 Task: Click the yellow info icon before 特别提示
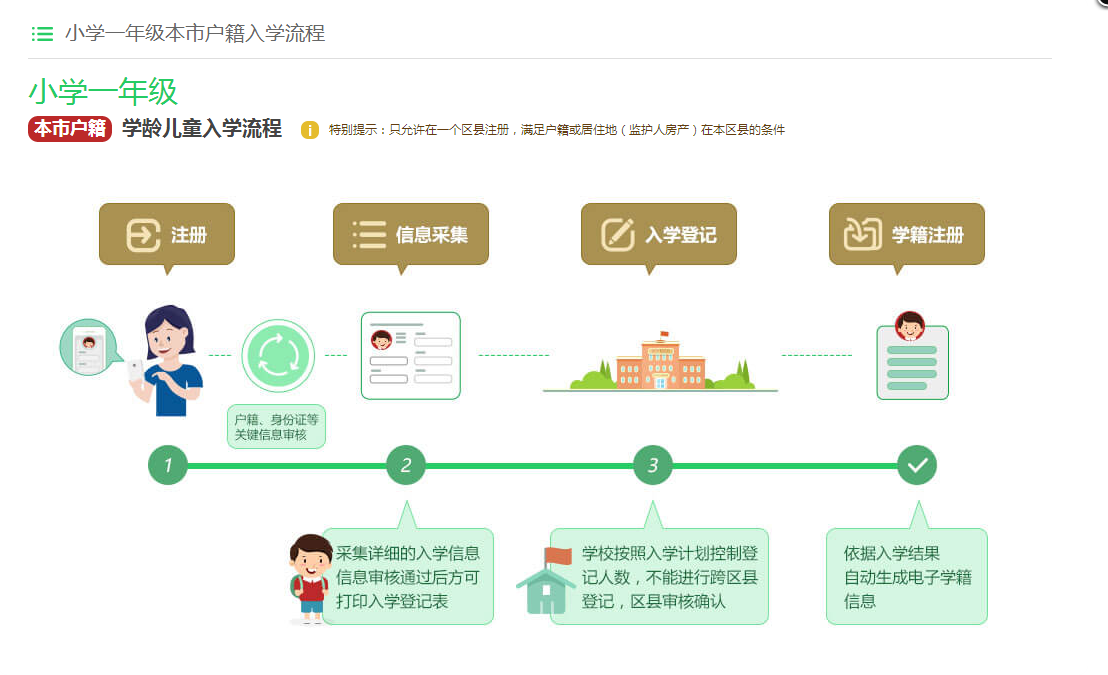point(310,130)
